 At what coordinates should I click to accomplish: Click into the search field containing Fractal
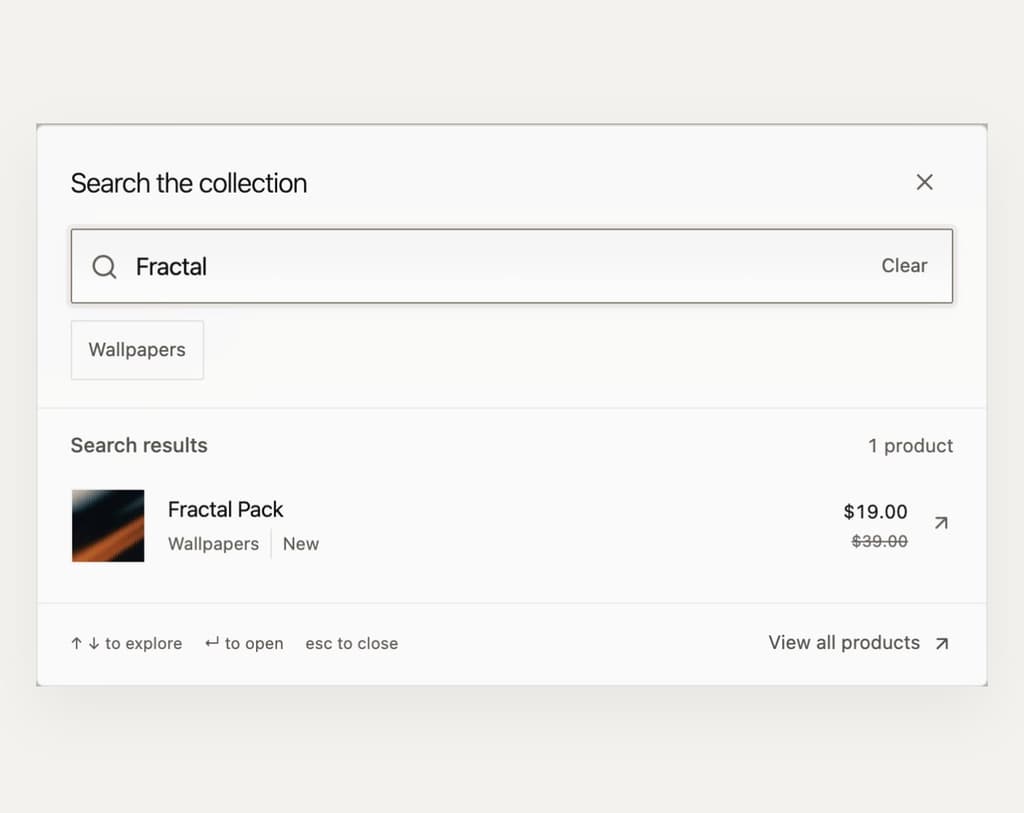511,266
